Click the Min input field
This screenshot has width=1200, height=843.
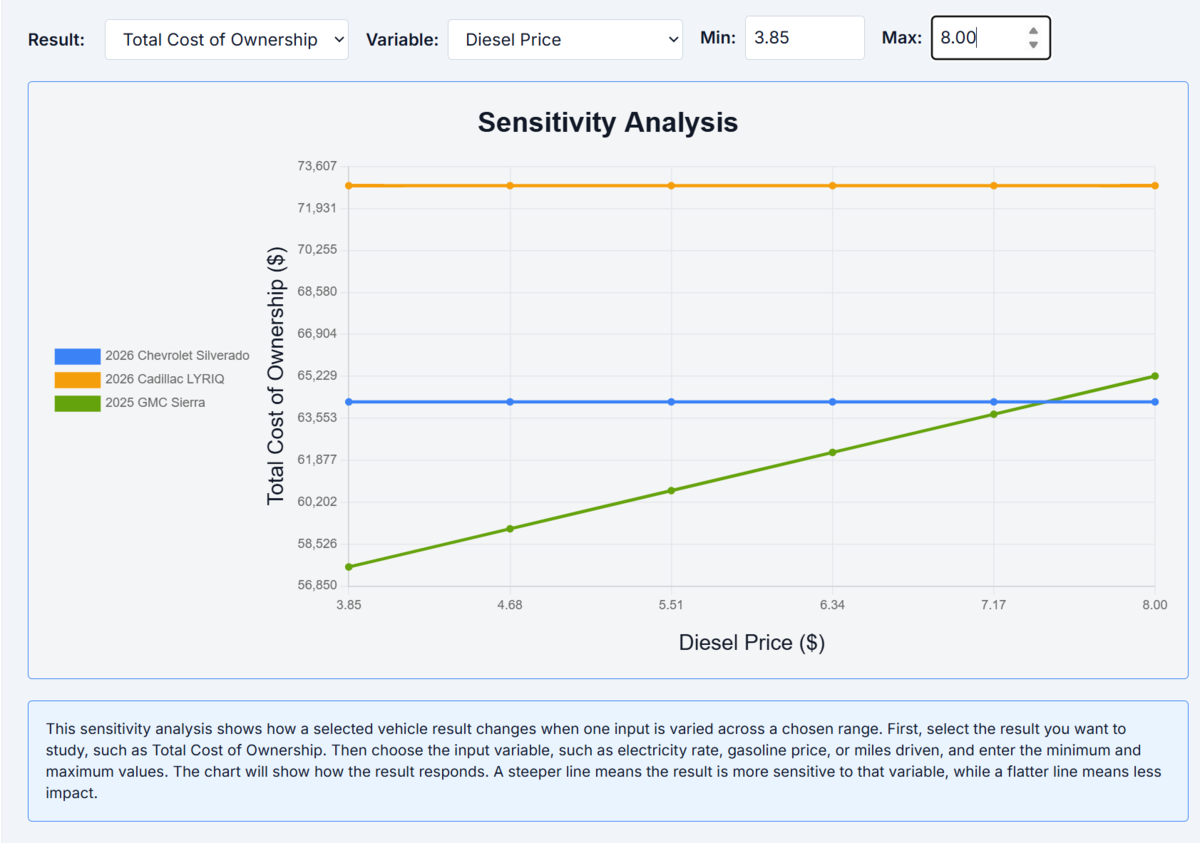(805, 38)
